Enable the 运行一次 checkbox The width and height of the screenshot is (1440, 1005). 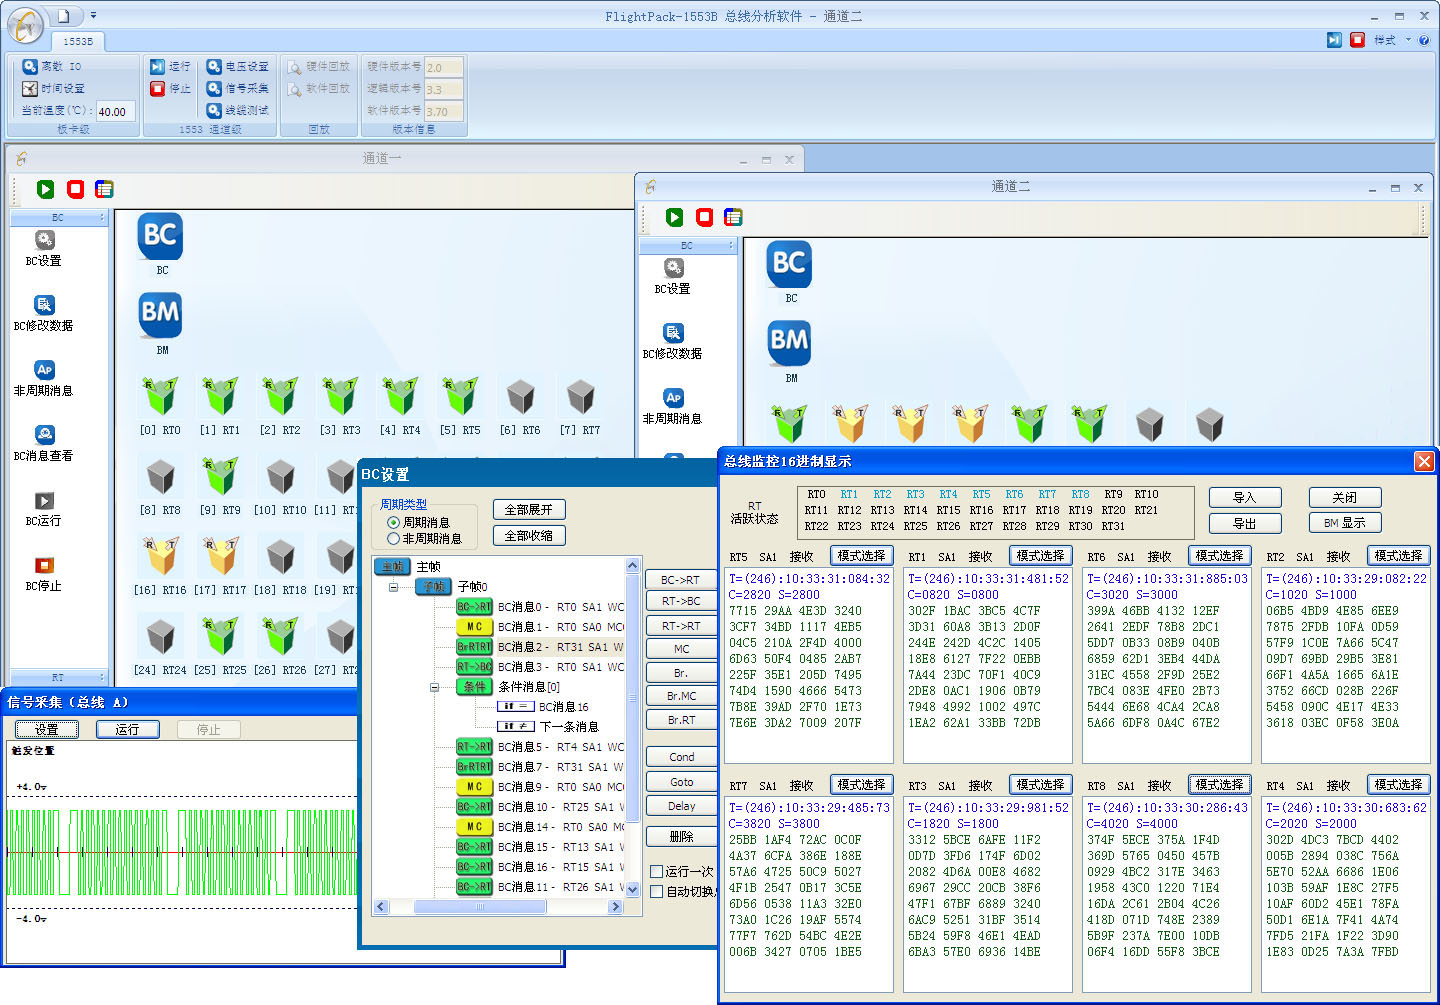pos(657,871)
